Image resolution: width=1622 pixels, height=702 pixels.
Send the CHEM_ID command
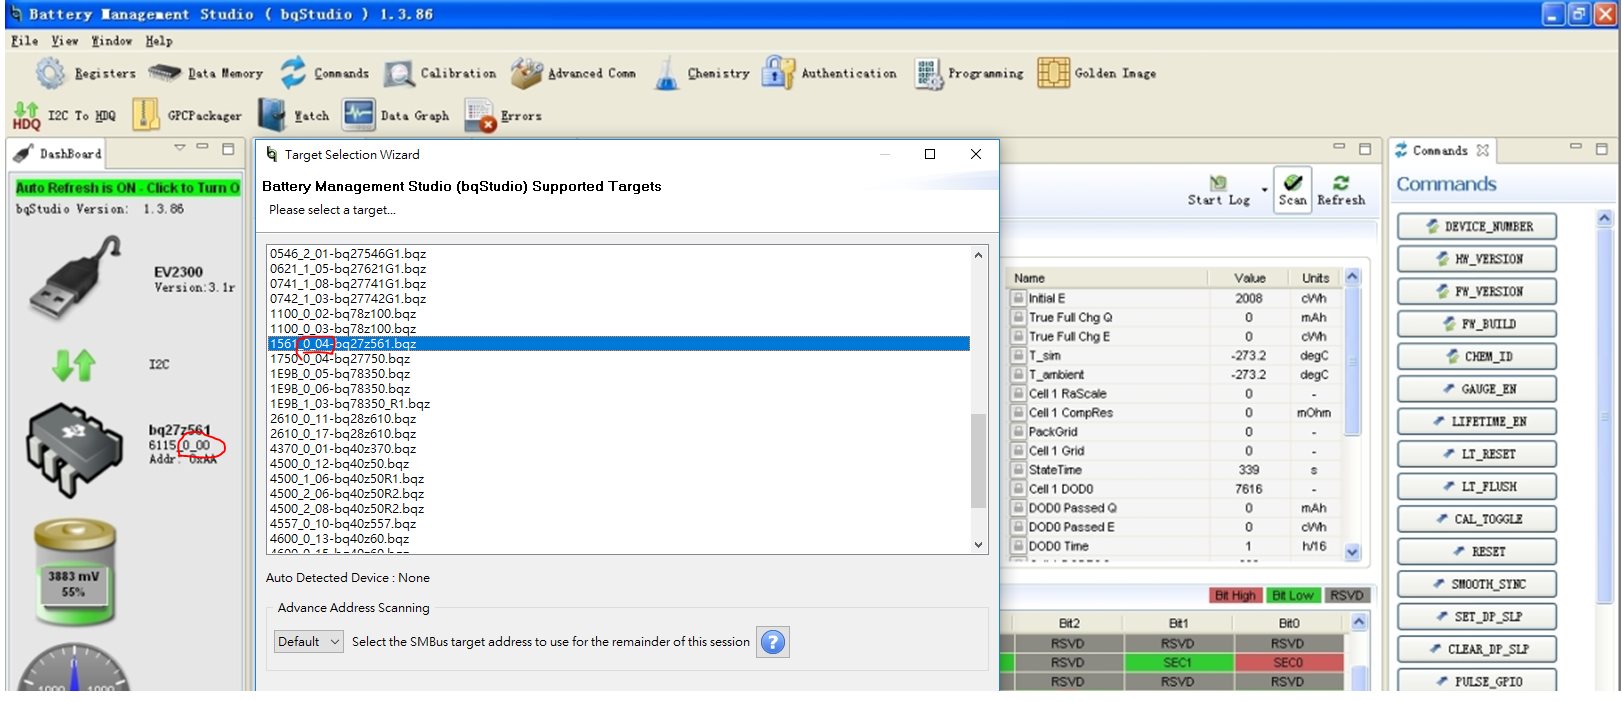[1476, 356]
